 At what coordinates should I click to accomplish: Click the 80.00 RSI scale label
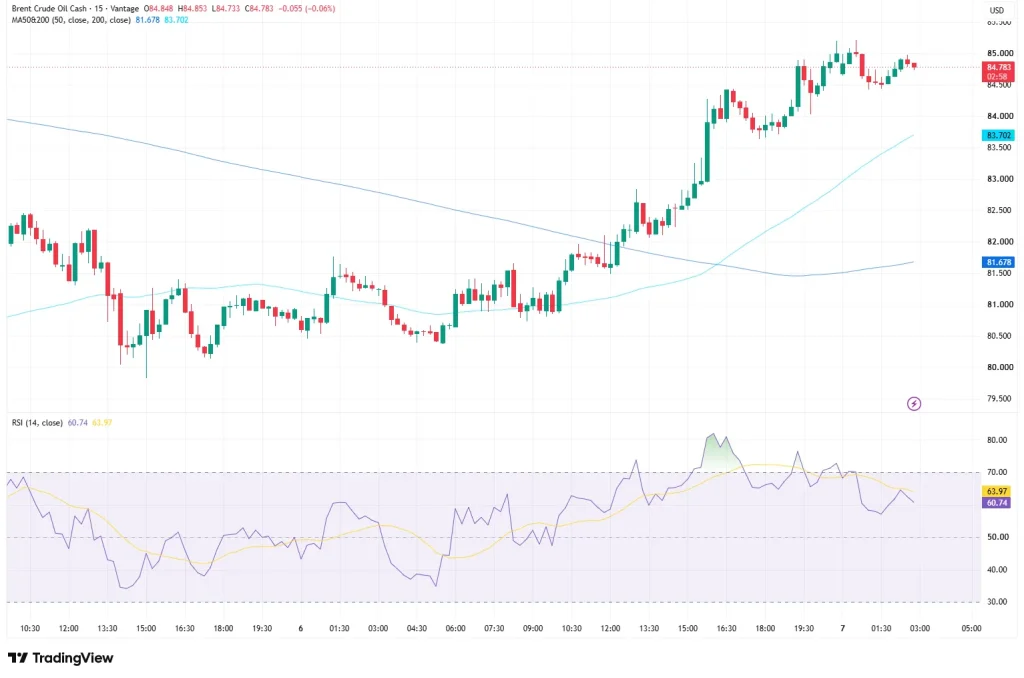pos(997,440)
